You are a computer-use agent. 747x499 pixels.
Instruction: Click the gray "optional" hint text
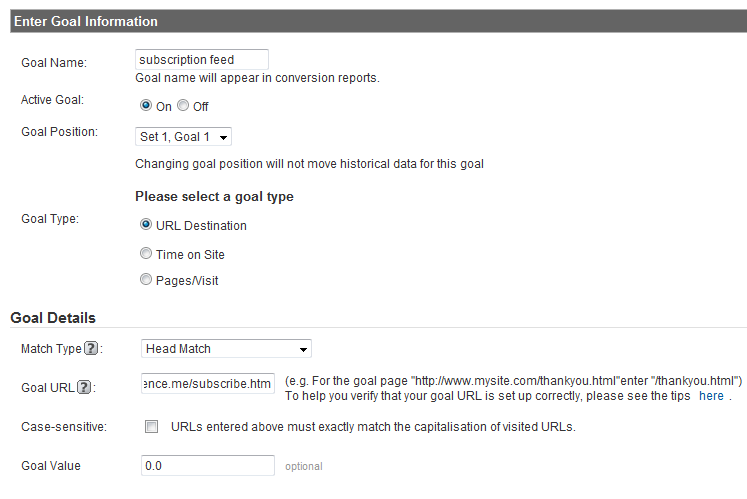click(x=303, y=466)
